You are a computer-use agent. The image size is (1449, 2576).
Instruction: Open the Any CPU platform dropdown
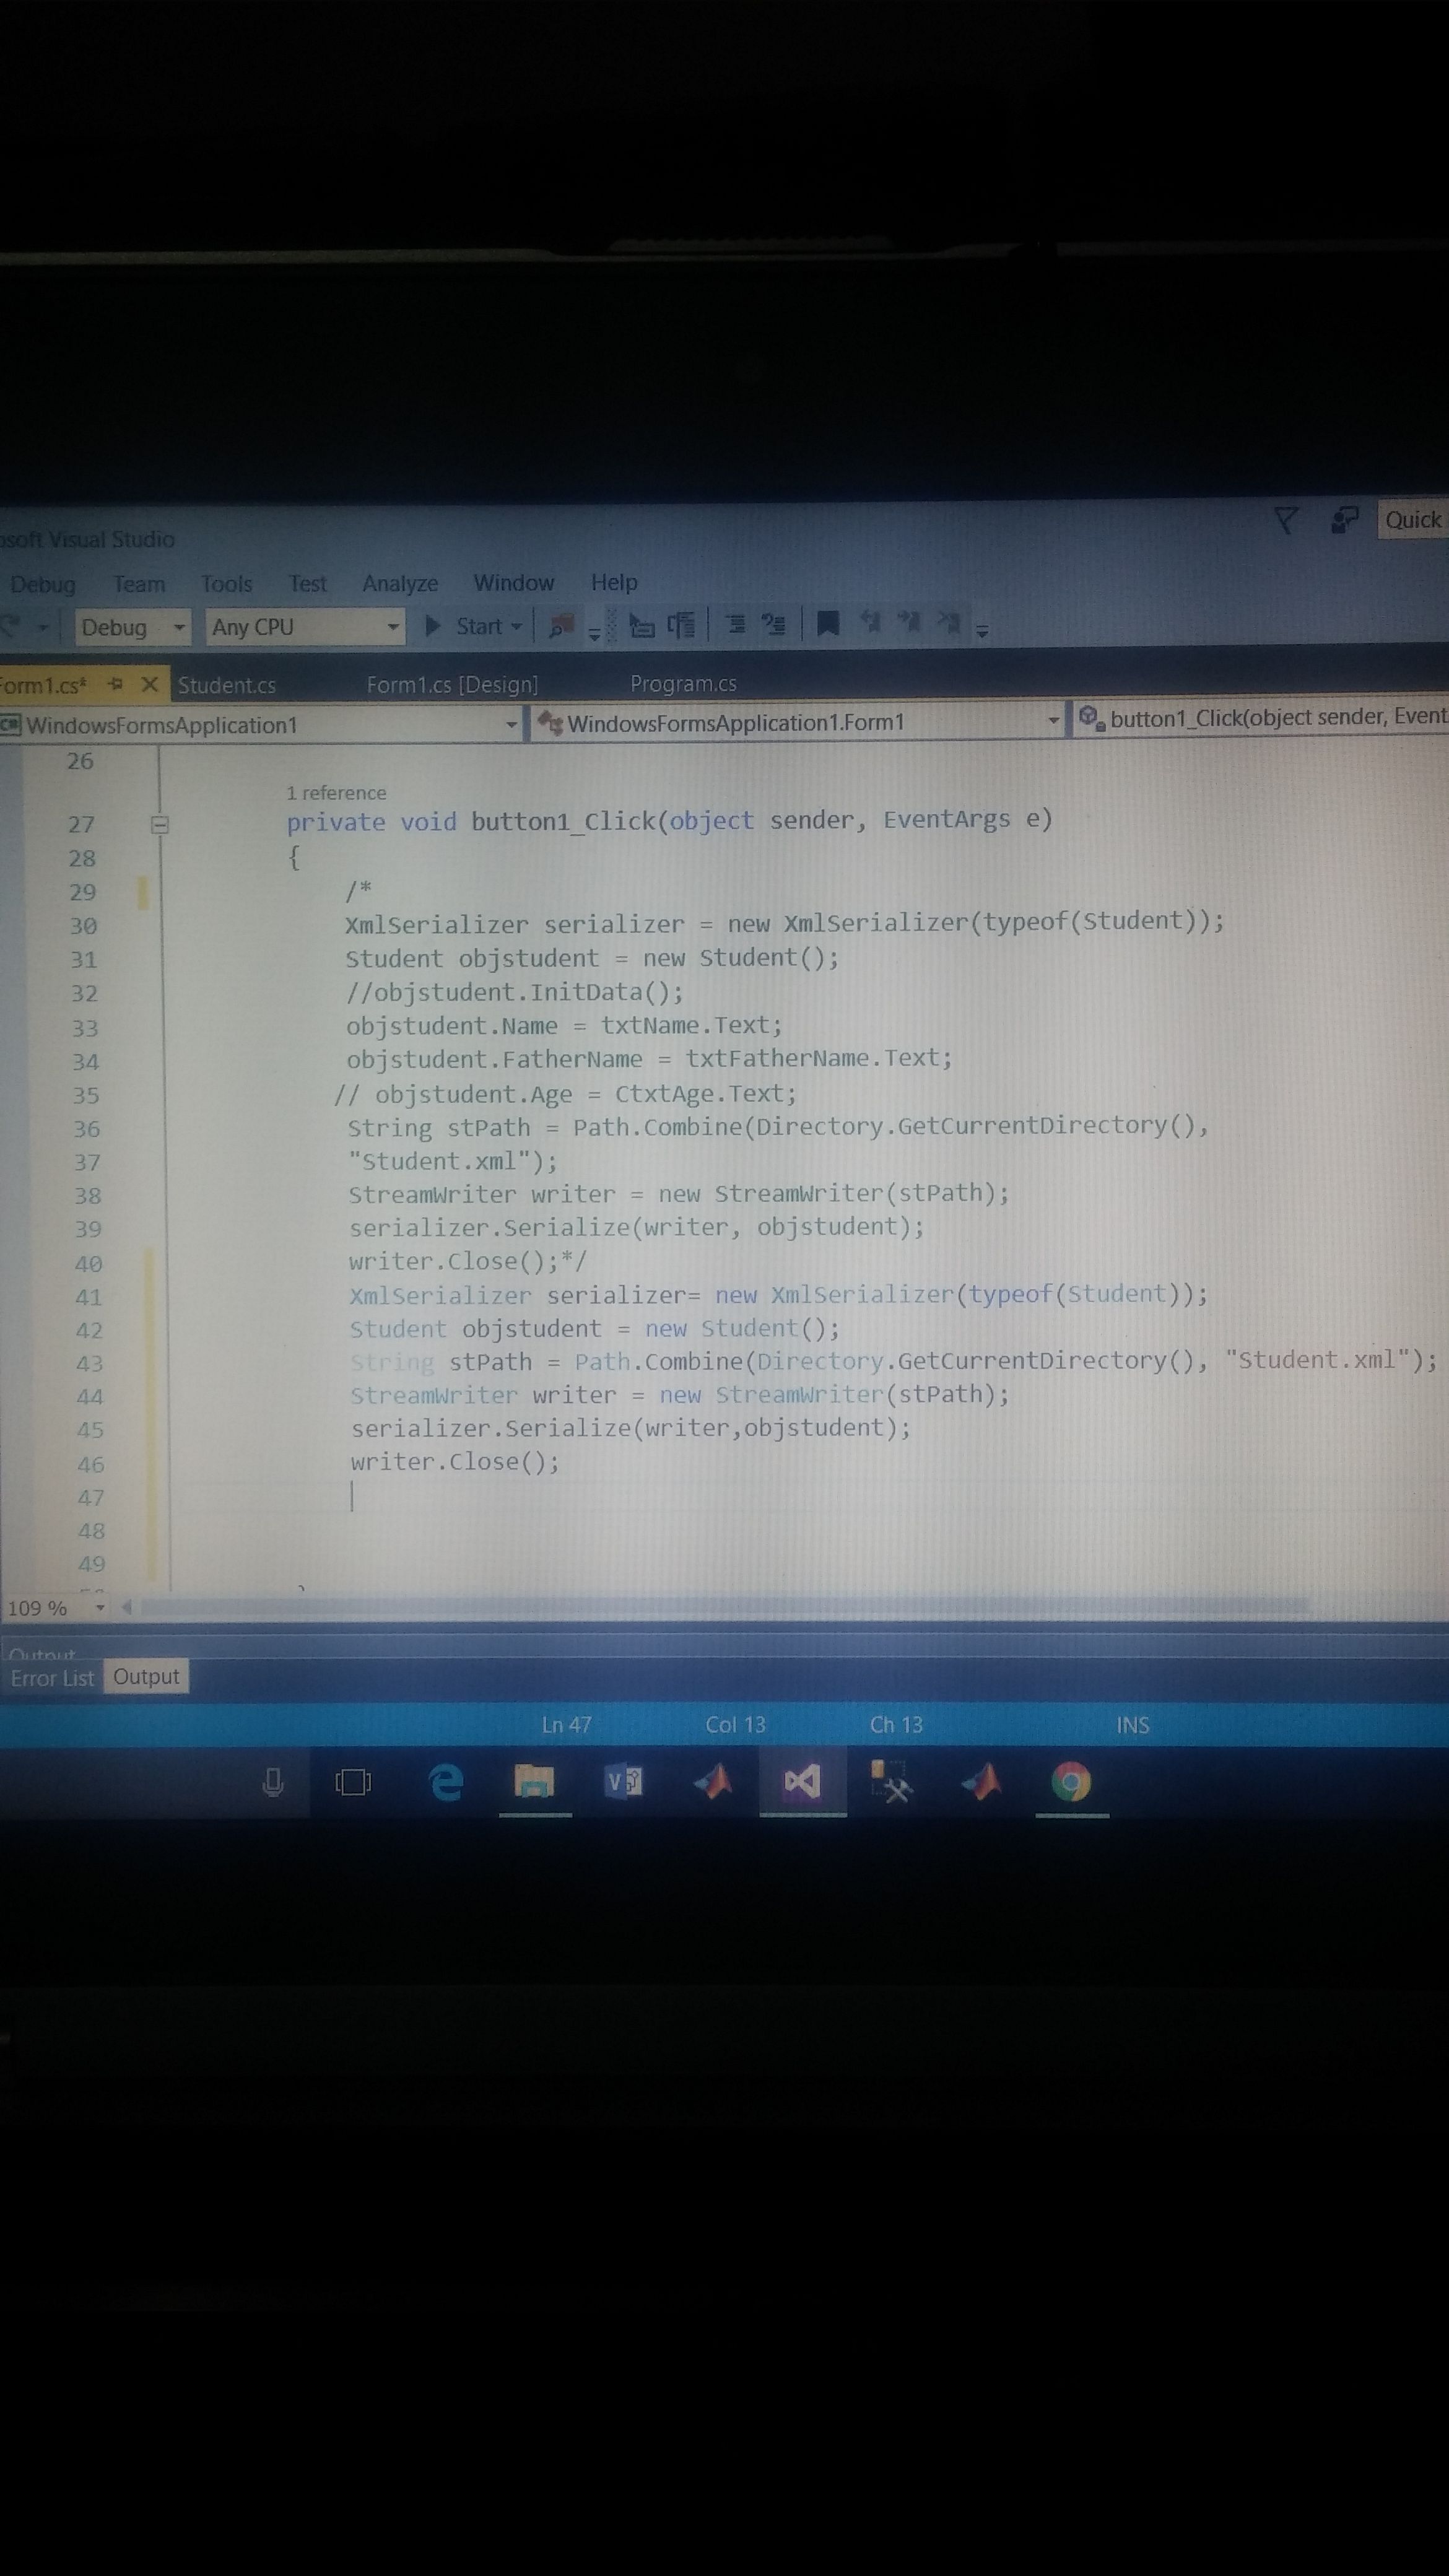click(304, 627)
